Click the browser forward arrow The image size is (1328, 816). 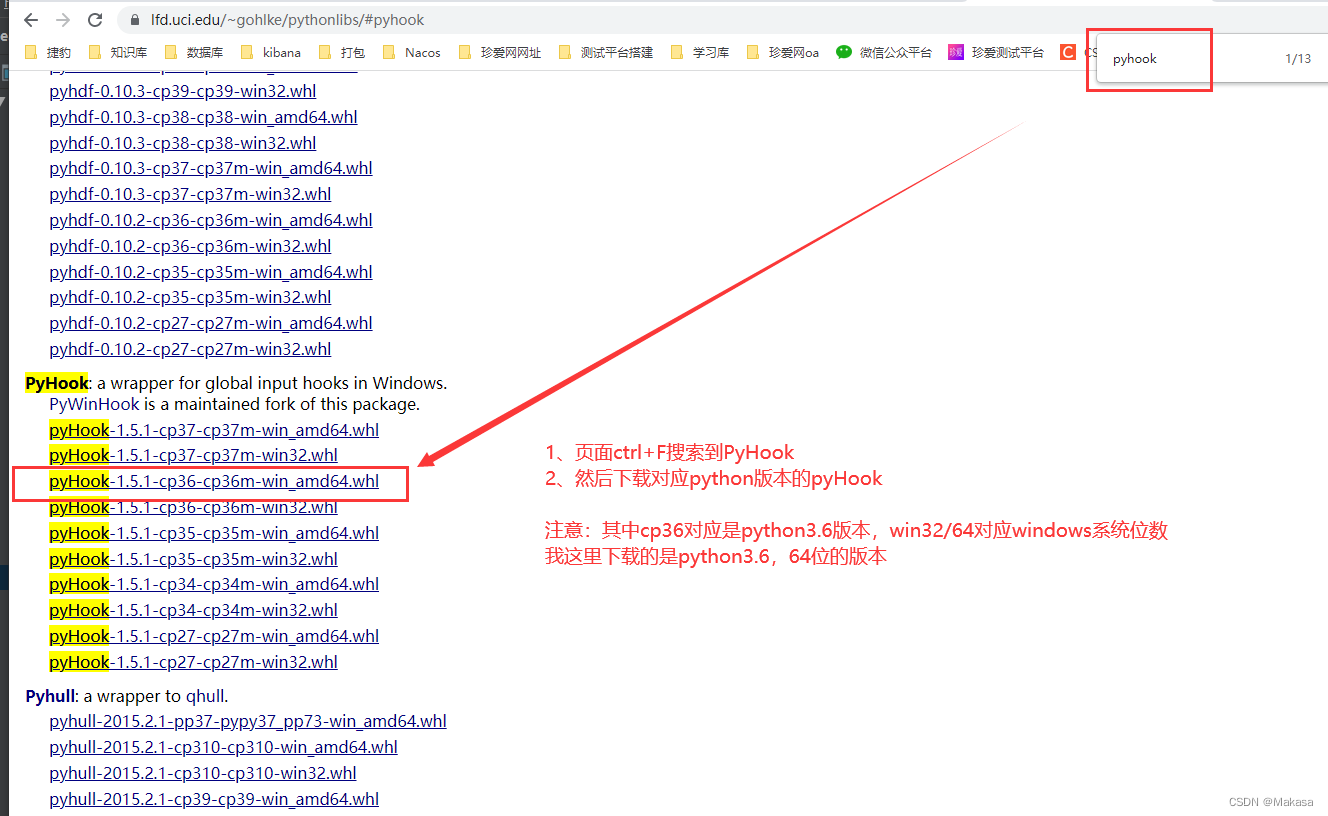(63, 20)
